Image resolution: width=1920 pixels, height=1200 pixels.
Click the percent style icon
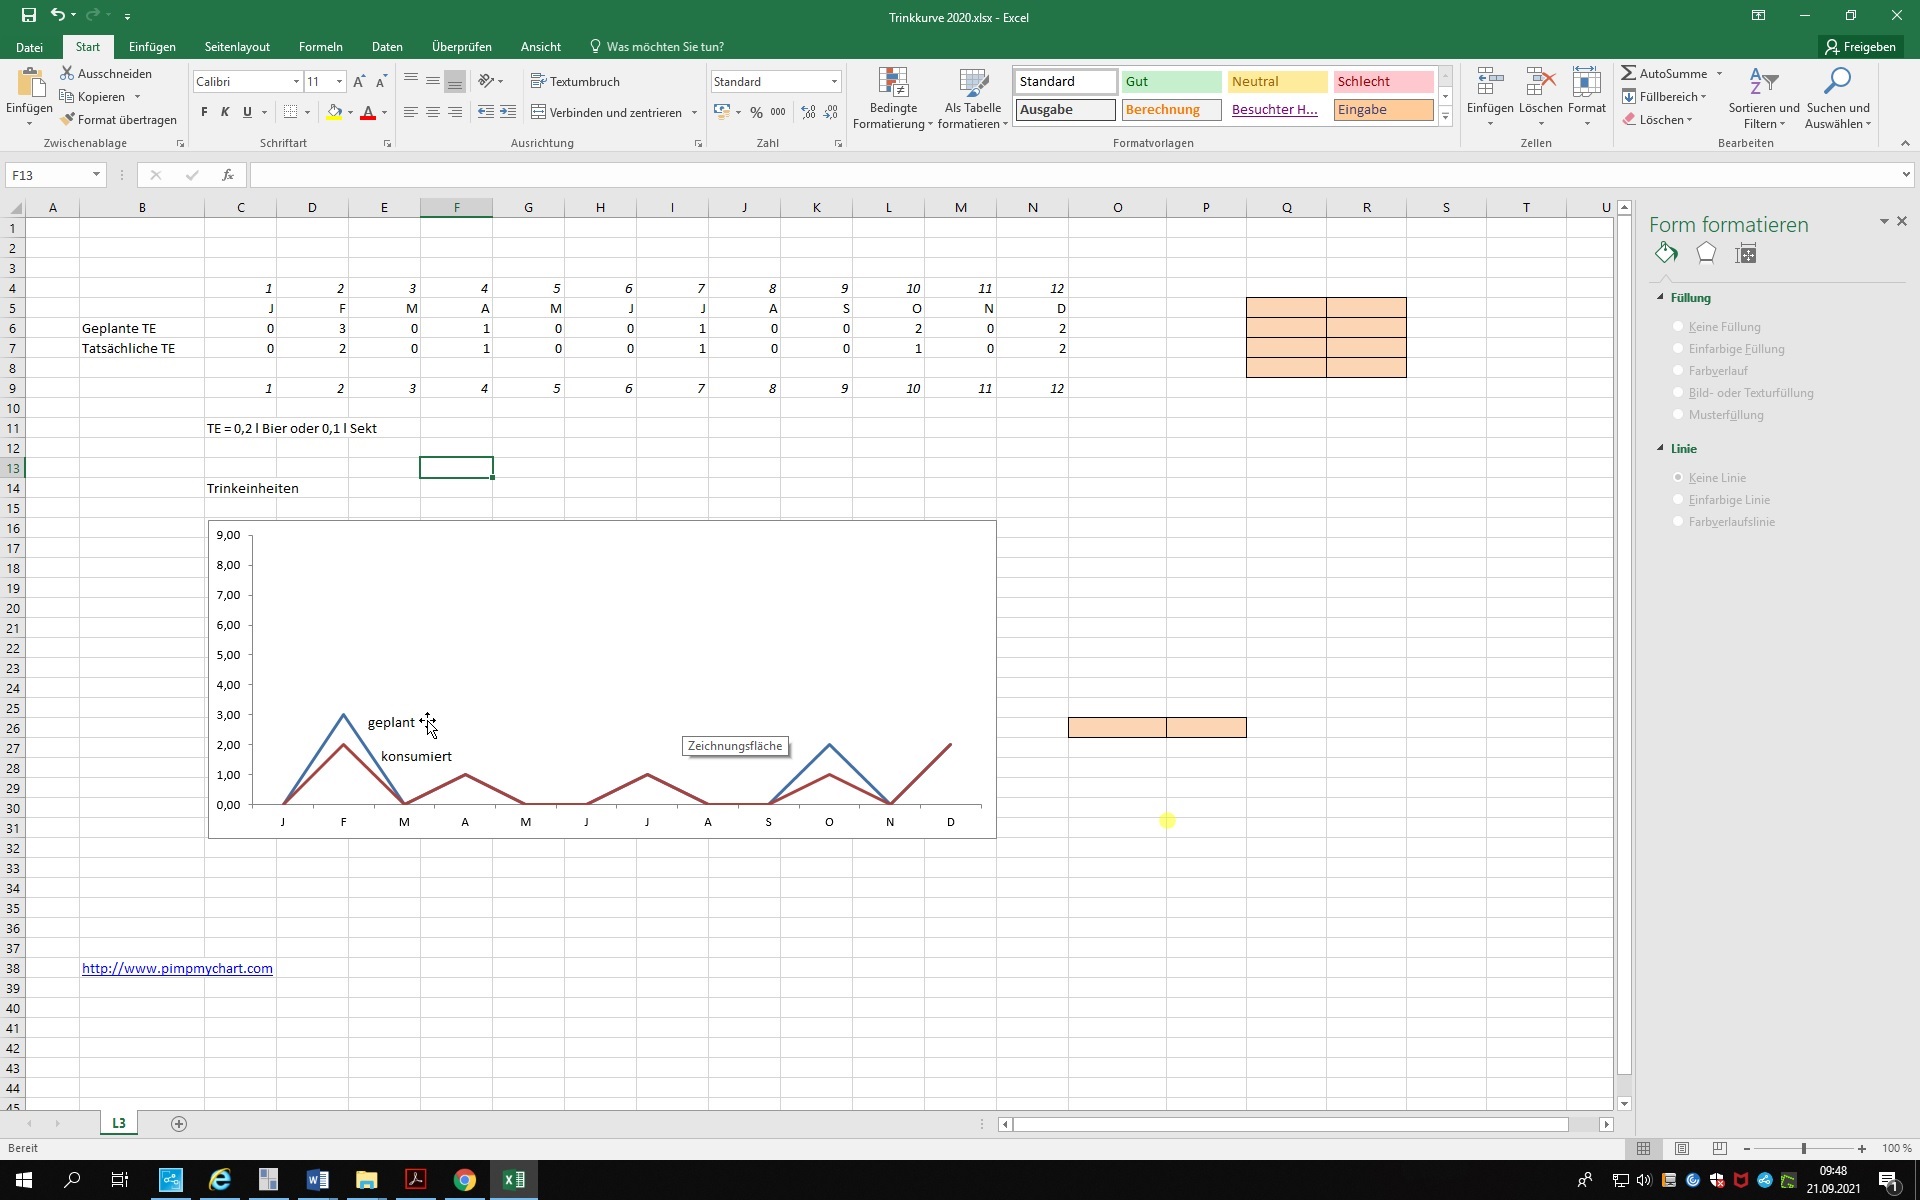[756, 112]
